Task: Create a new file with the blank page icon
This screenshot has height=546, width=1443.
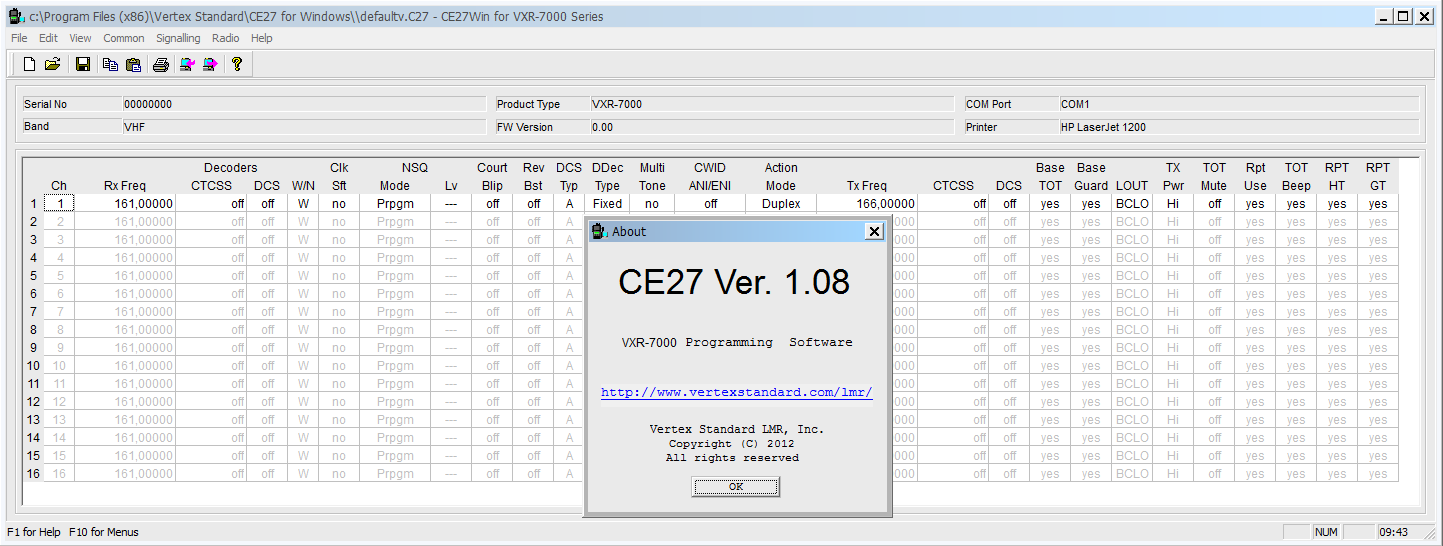Action: [30, 64]
